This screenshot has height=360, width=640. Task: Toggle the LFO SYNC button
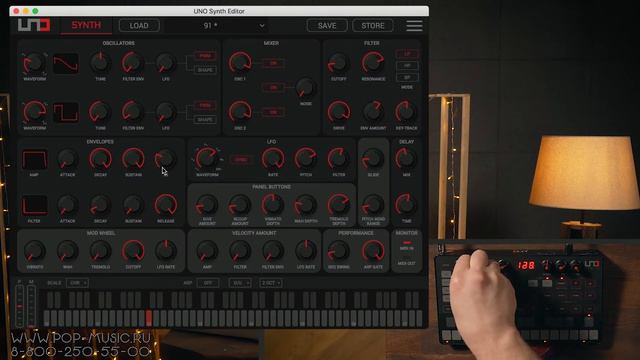tap(241, 159)
